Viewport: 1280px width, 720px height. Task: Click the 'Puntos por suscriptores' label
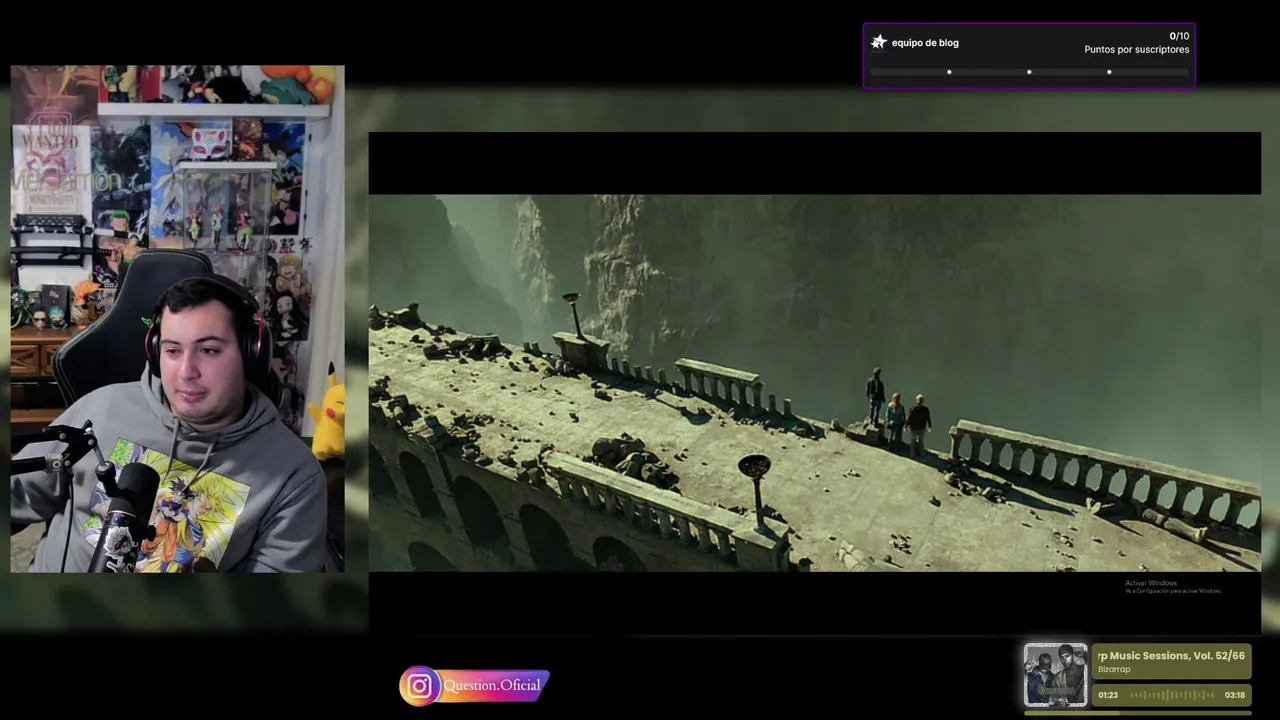(x=1137, y=50)
